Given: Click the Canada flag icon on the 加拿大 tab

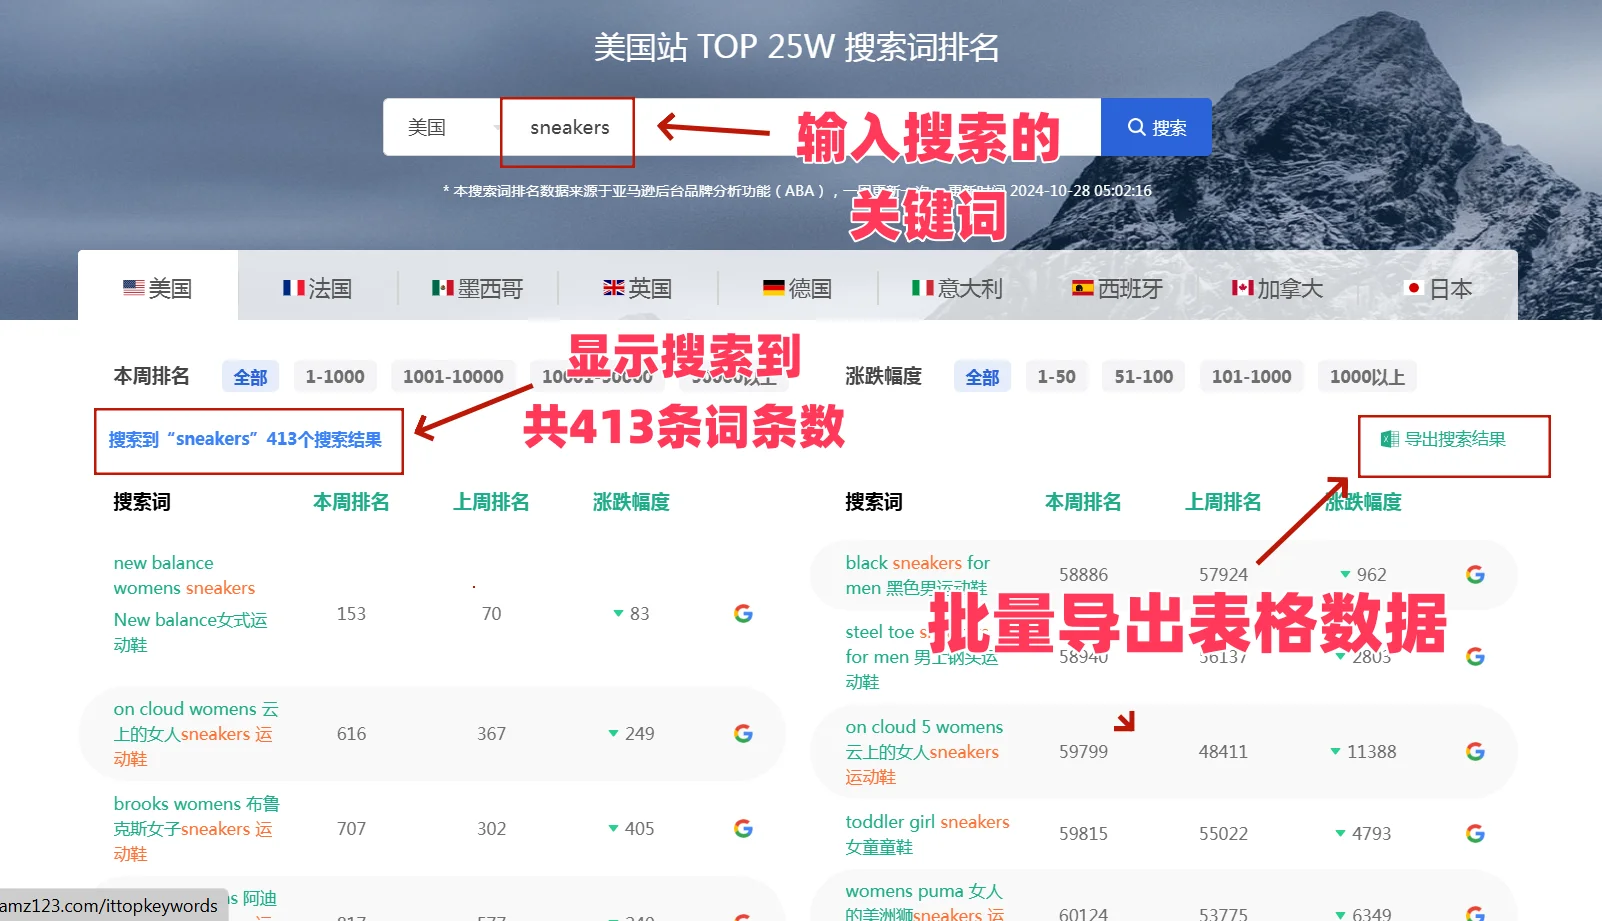Looking at the screenshot, I should tap(1243, 287).
